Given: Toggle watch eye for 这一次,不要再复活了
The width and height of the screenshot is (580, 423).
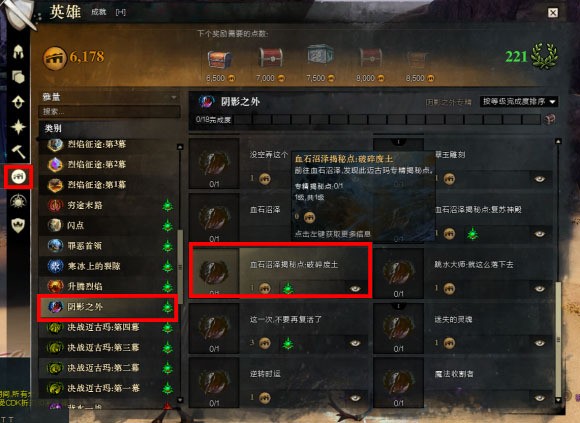Looking at the screenshot, I should (x=355, y=343).
